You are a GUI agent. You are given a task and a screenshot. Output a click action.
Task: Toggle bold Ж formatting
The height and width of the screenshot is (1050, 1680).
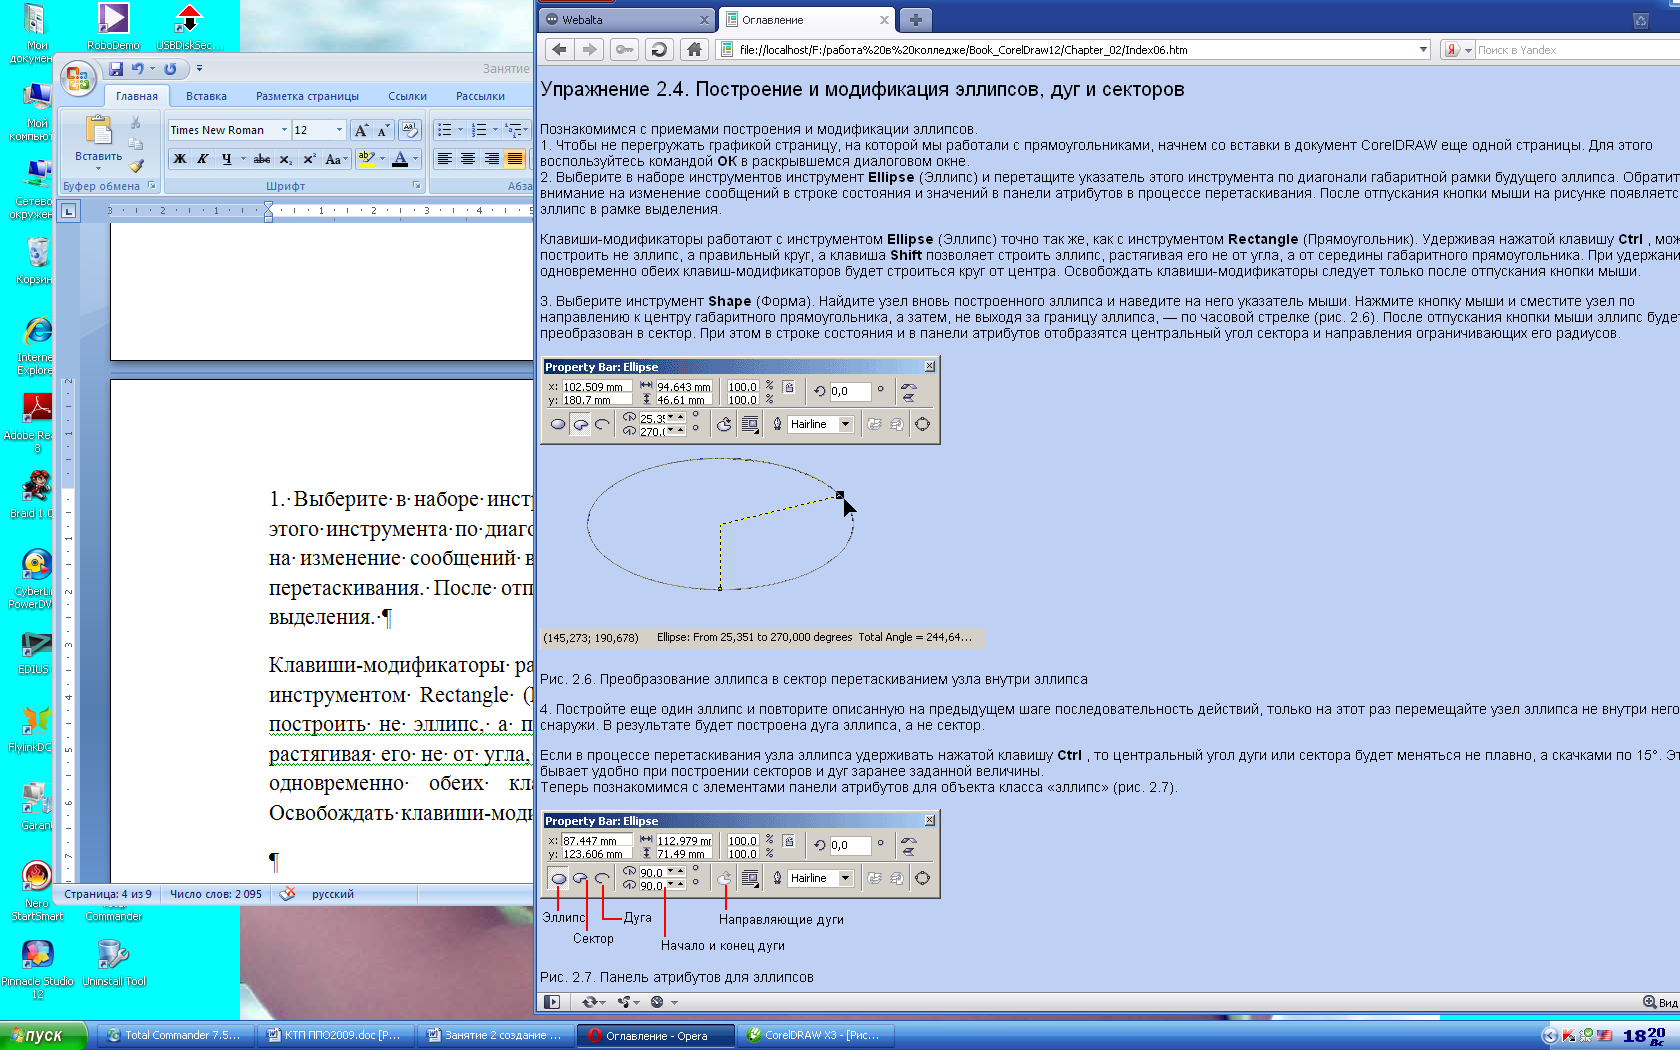tap(180, 159)
